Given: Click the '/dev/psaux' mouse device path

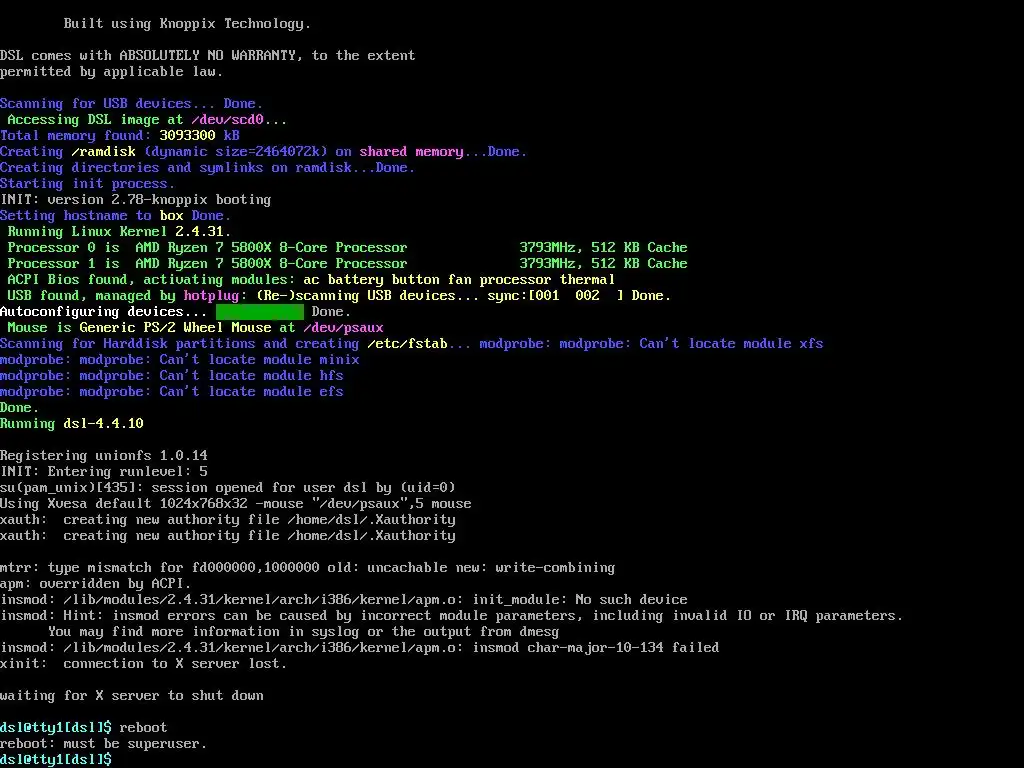Looking at the screenshot, I should (343, 328).
